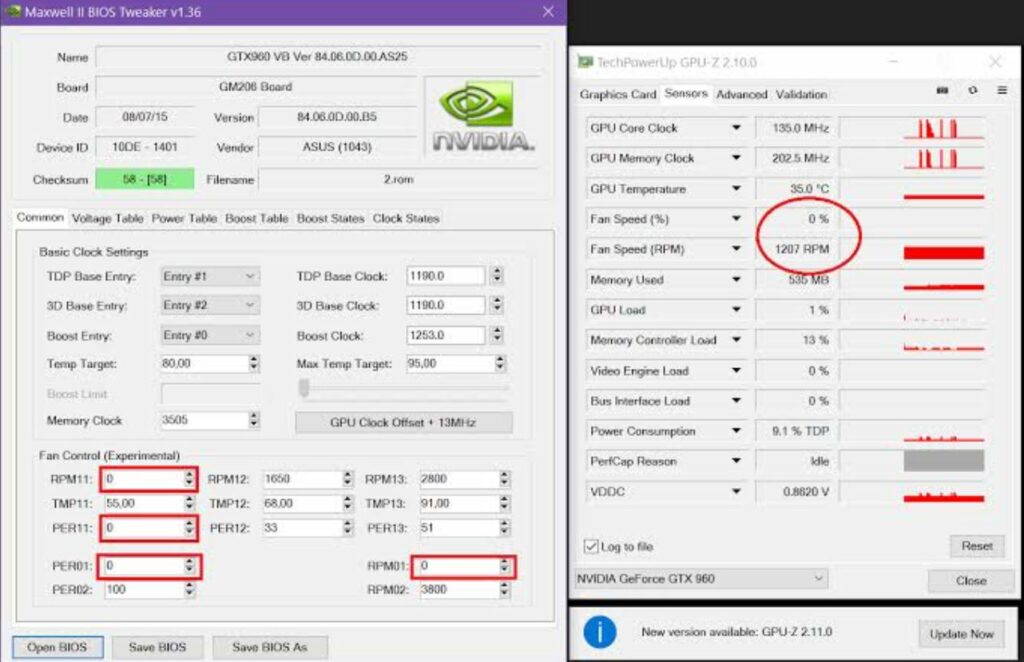Click the Update Now button
Image resolution: width=1024 pixels, height=662 pixels.
[961, 634]
